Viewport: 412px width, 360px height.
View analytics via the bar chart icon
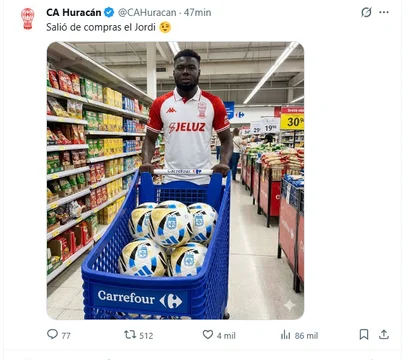tap(285, 334)
